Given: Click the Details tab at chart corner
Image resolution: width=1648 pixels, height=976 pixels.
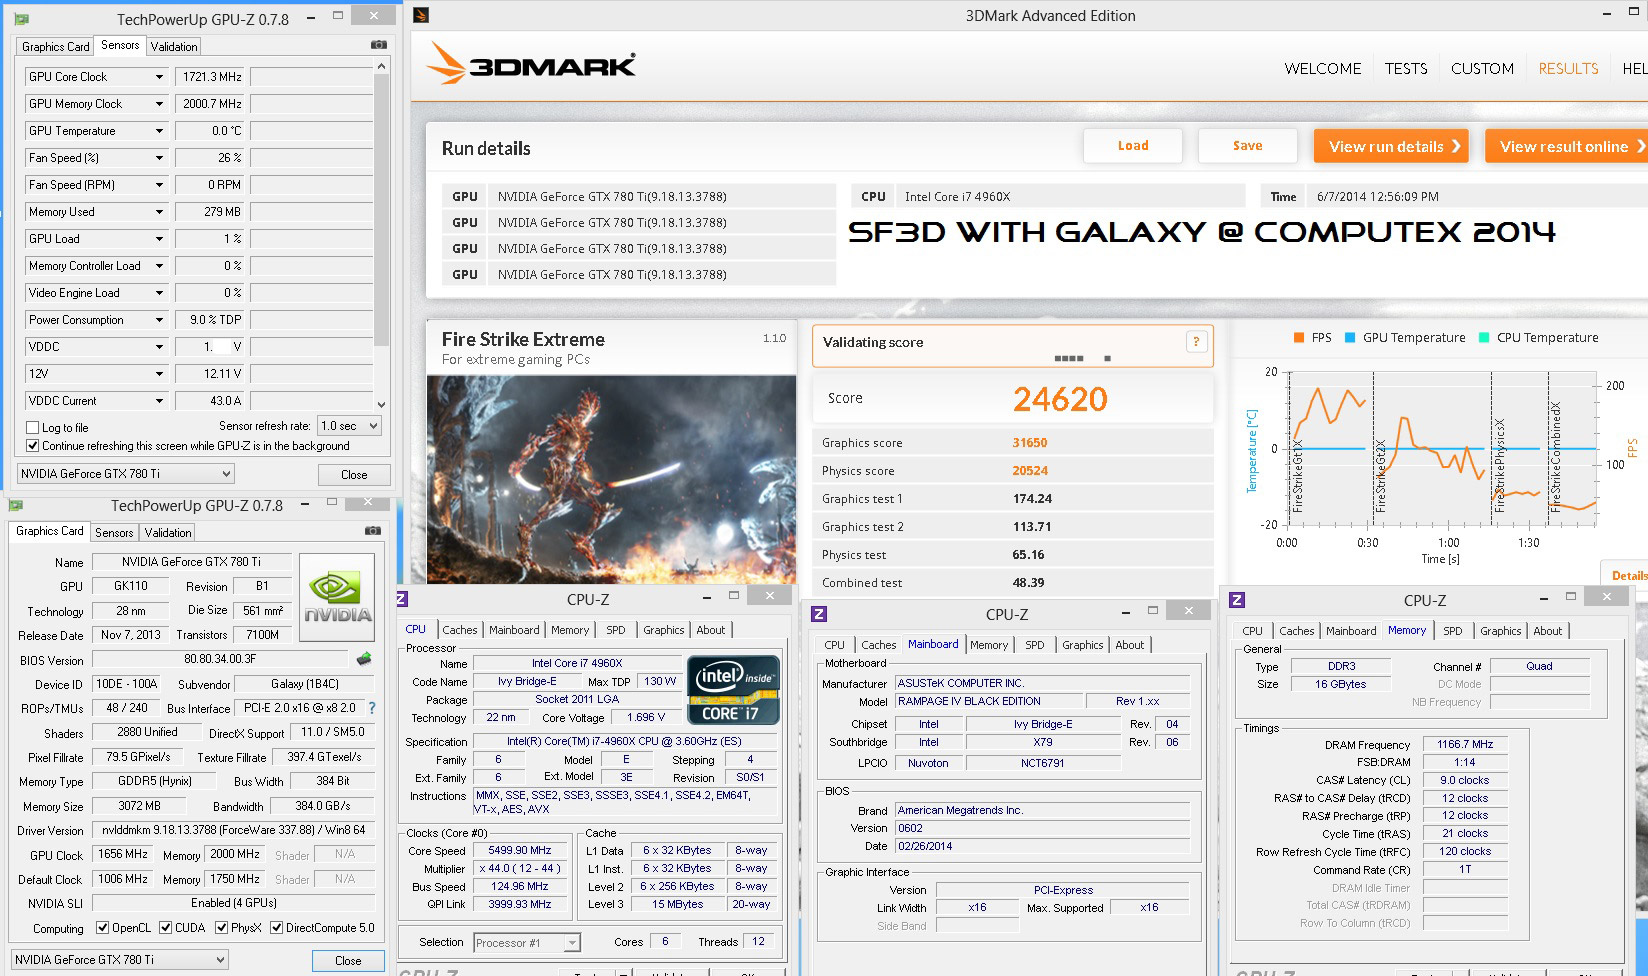Looking at the screenshot, I should 1626,575.
